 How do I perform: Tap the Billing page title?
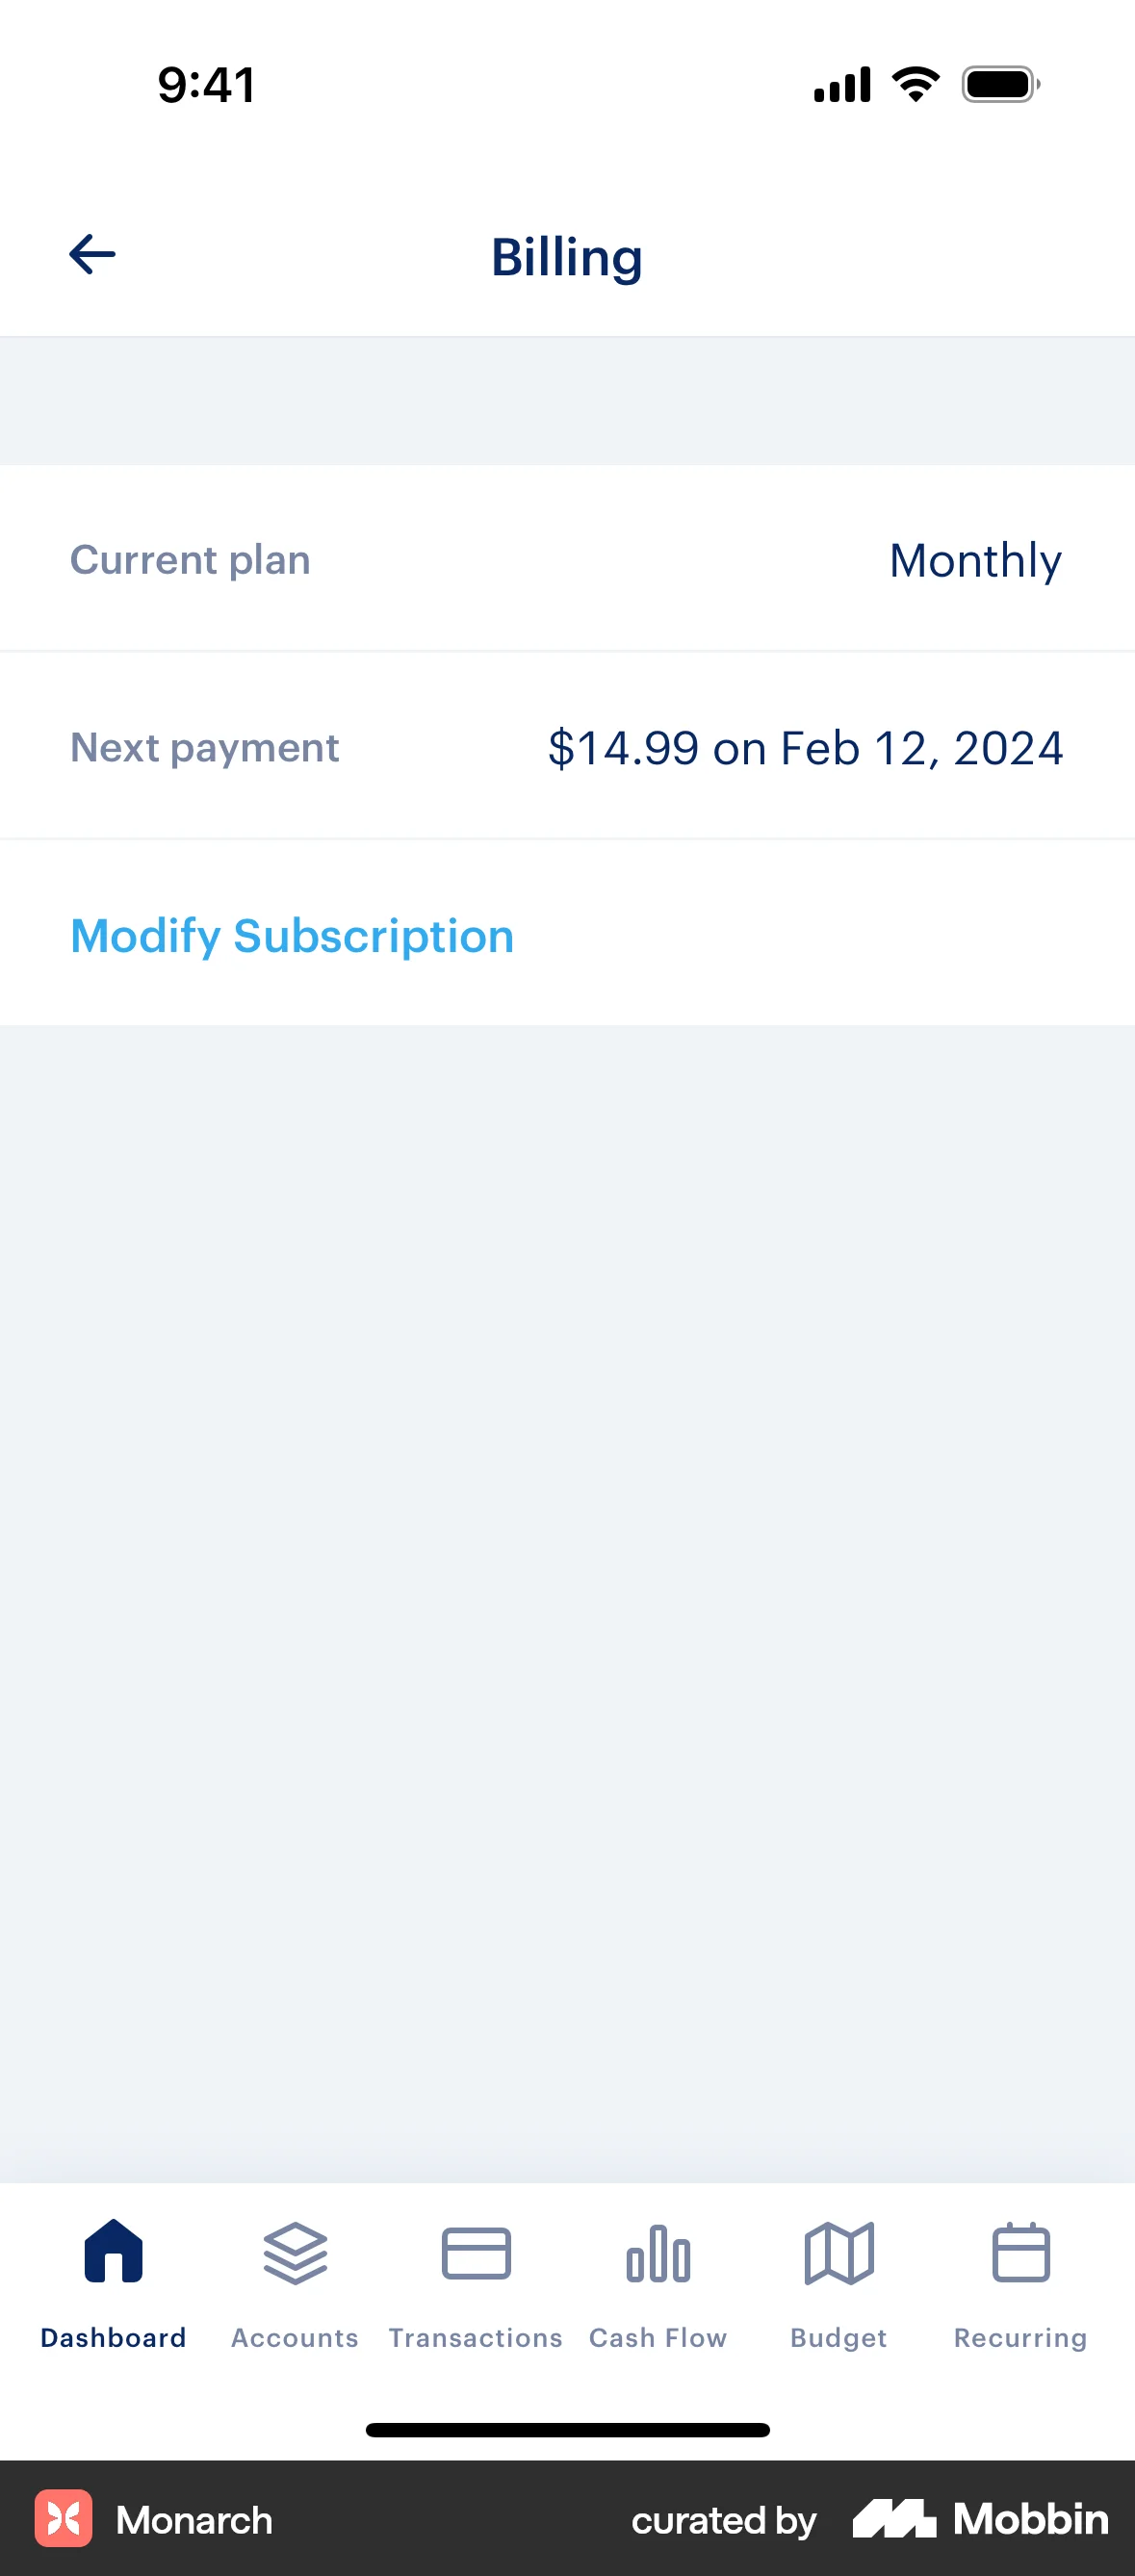point(566,257)
